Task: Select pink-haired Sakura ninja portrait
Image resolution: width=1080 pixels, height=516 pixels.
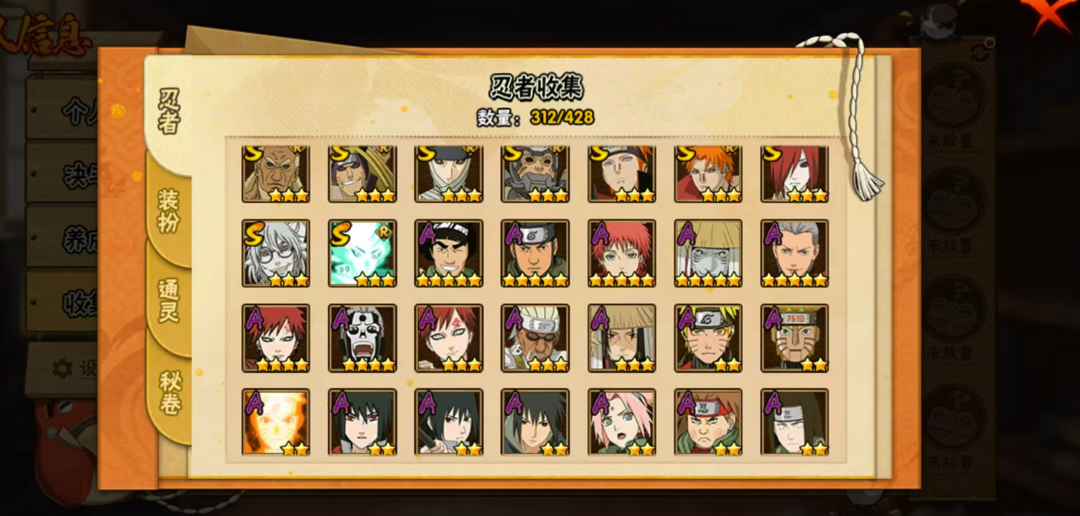Action: (622, 422)
